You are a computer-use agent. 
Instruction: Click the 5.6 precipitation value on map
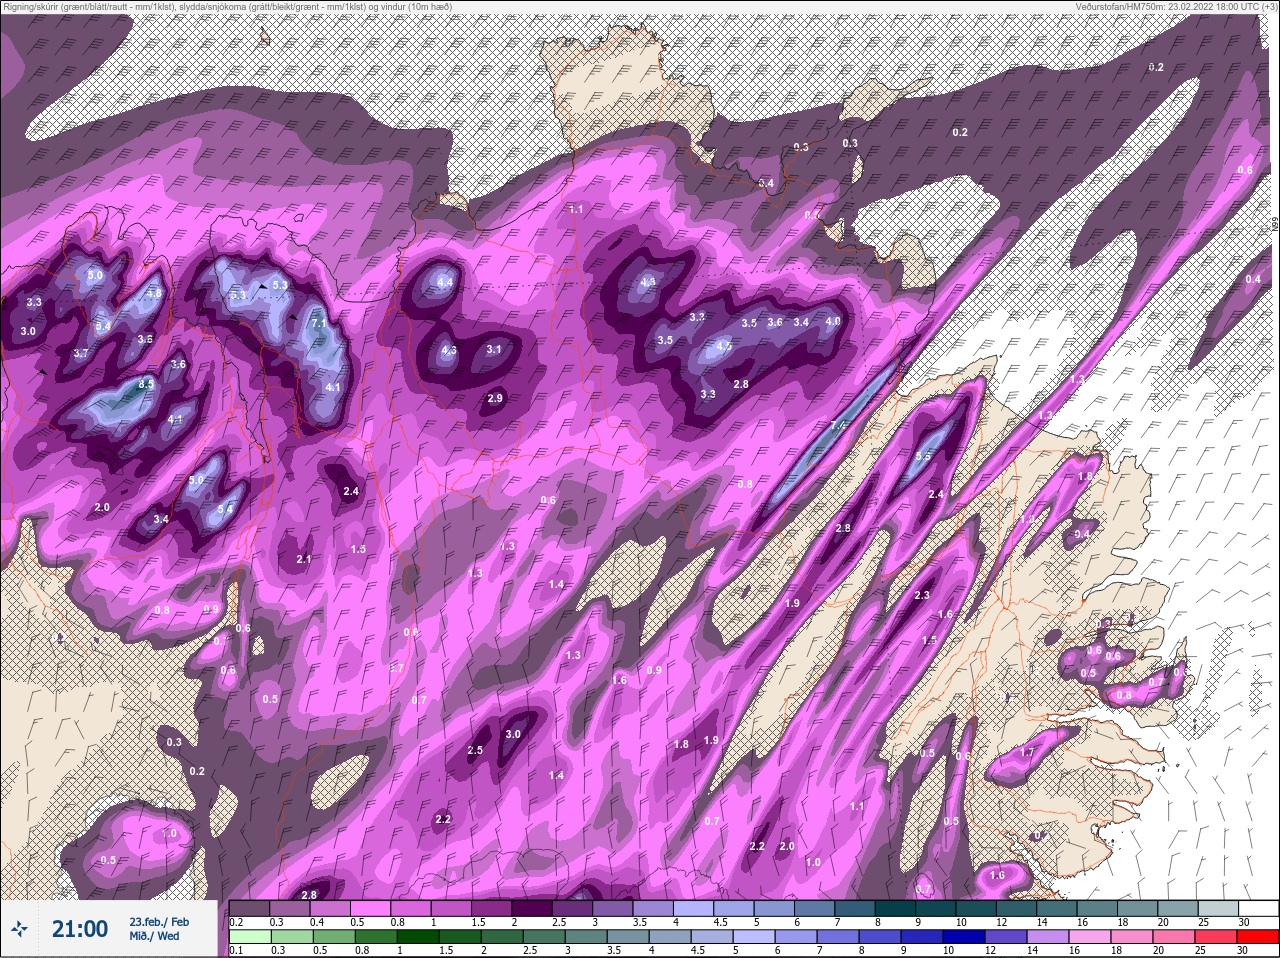click(x=923, y=456)
